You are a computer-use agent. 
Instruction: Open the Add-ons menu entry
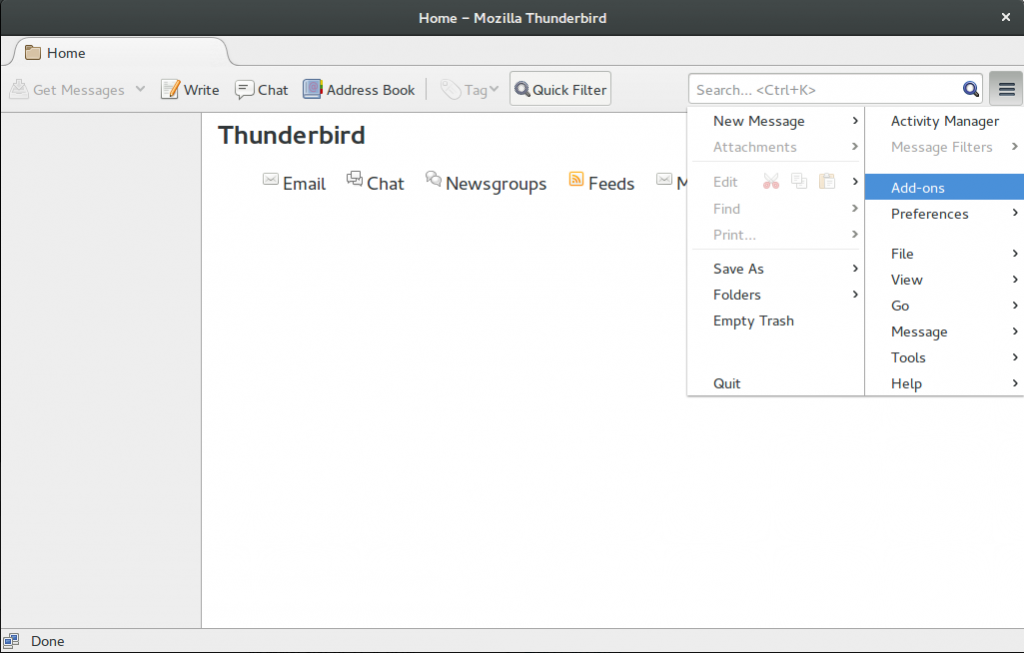point(944,187)
